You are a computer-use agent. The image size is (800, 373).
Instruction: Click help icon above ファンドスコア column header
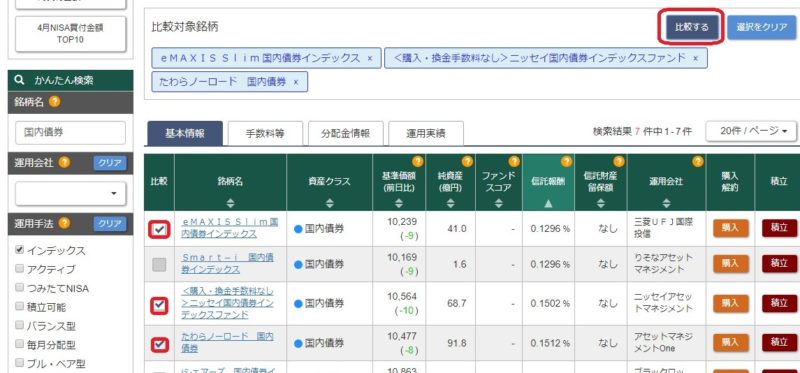pyautogui.click(x=515, y=162)
